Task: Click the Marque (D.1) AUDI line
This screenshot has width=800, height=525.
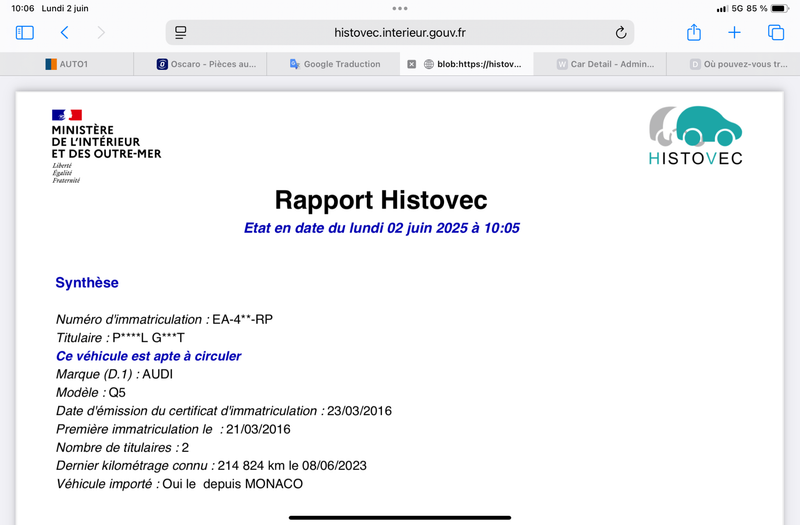Action: pyautogui.click(x=114, y=374)
